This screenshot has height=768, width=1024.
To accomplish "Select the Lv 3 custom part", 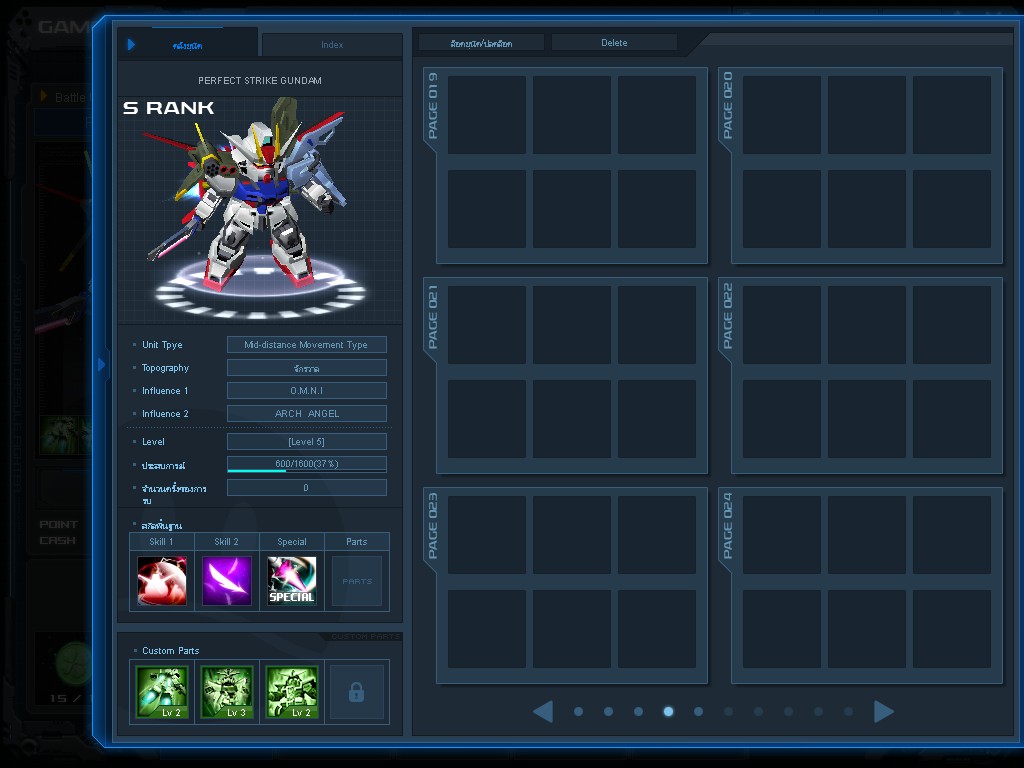I will [x=227, y=692].
